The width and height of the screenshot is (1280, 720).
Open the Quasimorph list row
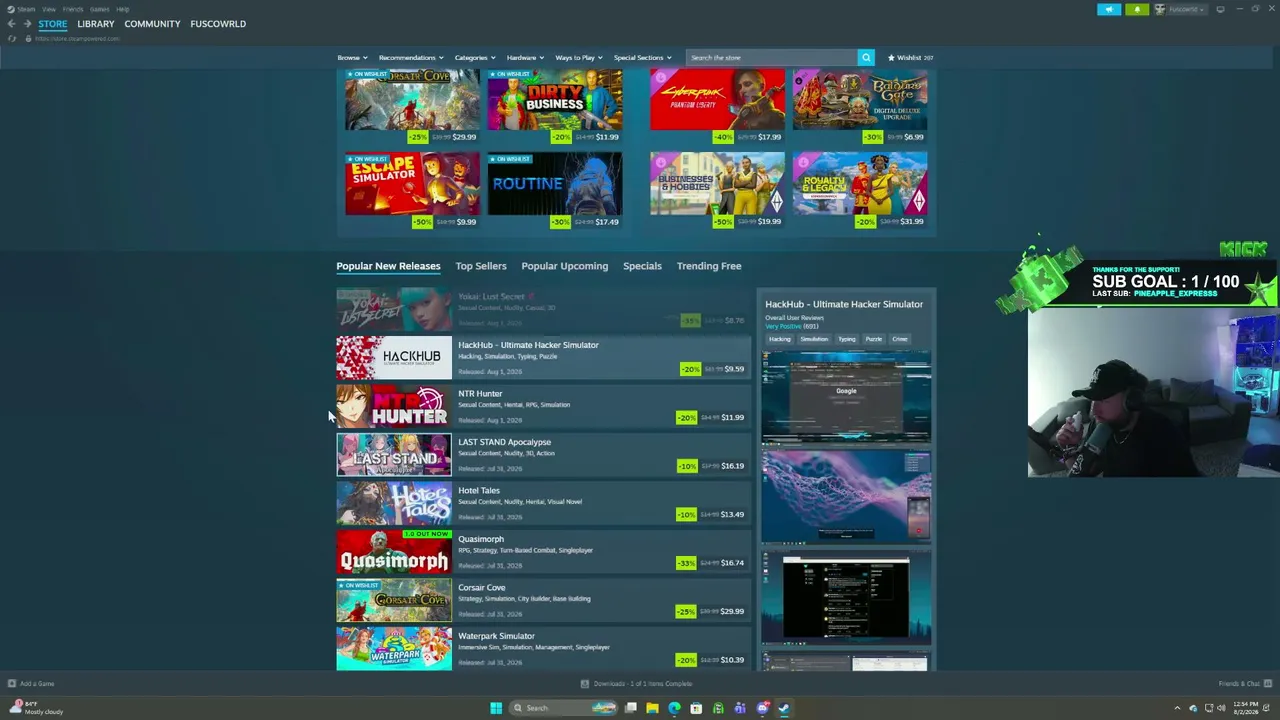click(x=543, y=552)
